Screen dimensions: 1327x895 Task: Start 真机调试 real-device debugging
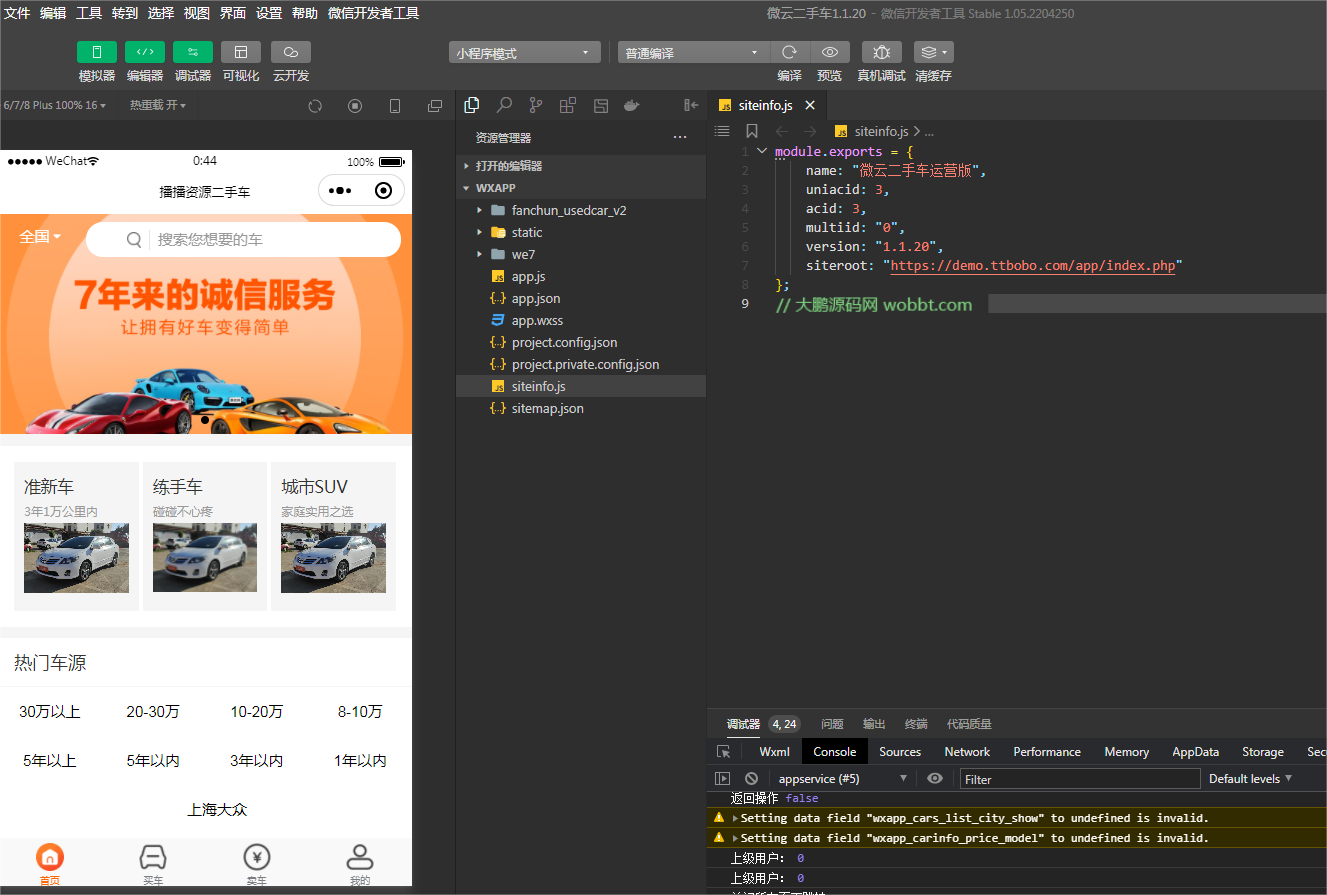click(x=880, y=52)
